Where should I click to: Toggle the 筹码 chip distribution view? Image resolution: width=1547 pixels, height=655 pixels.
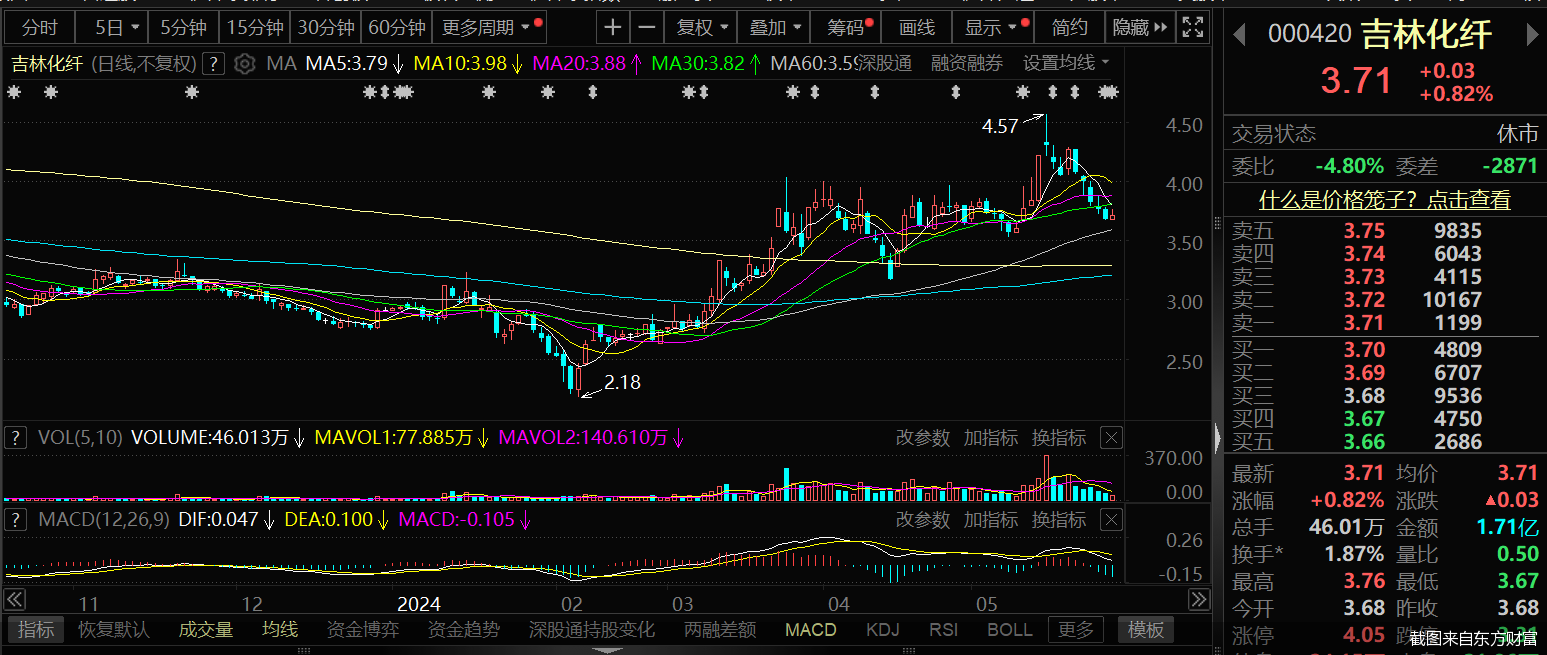(x=845, y=27)
